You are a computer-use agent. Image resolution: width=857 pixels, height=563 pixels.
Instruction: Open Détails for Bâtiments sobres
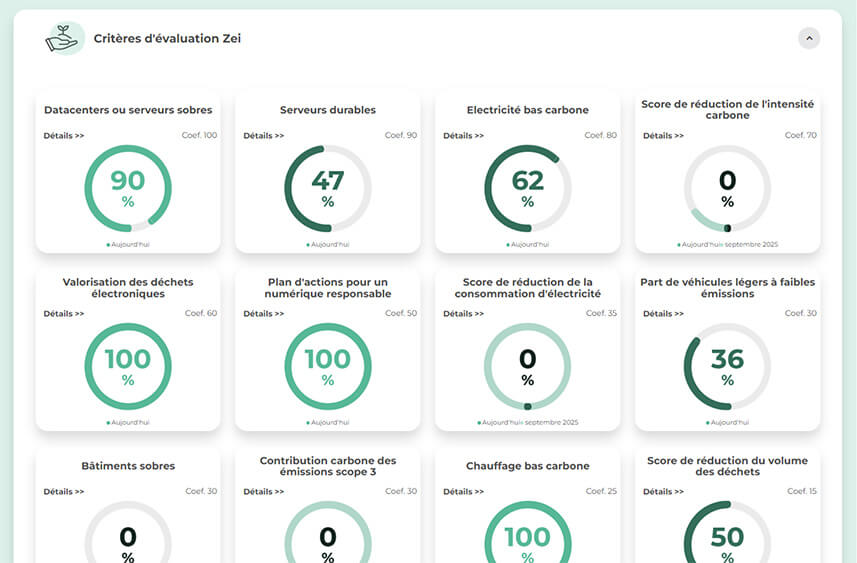tap(64, 492)
